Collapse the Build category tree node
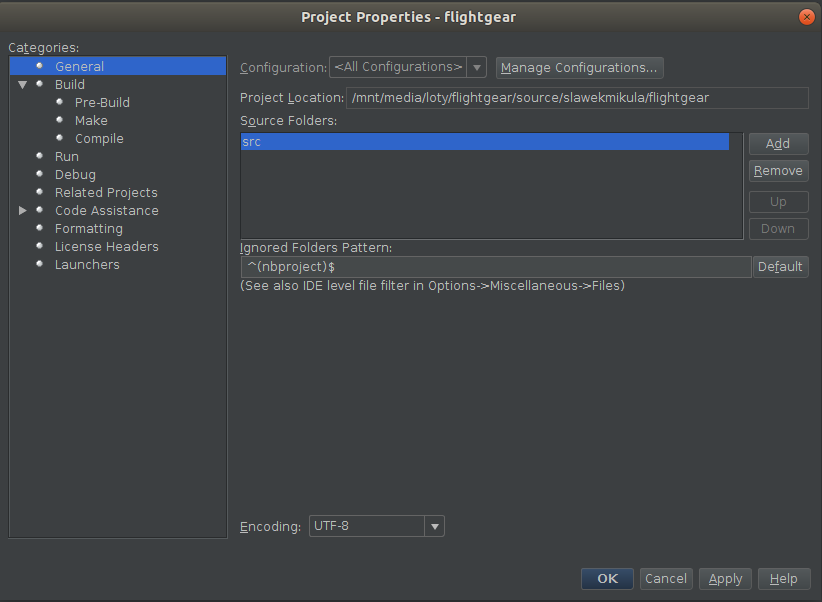822x602 pixels. click(22, 84)
